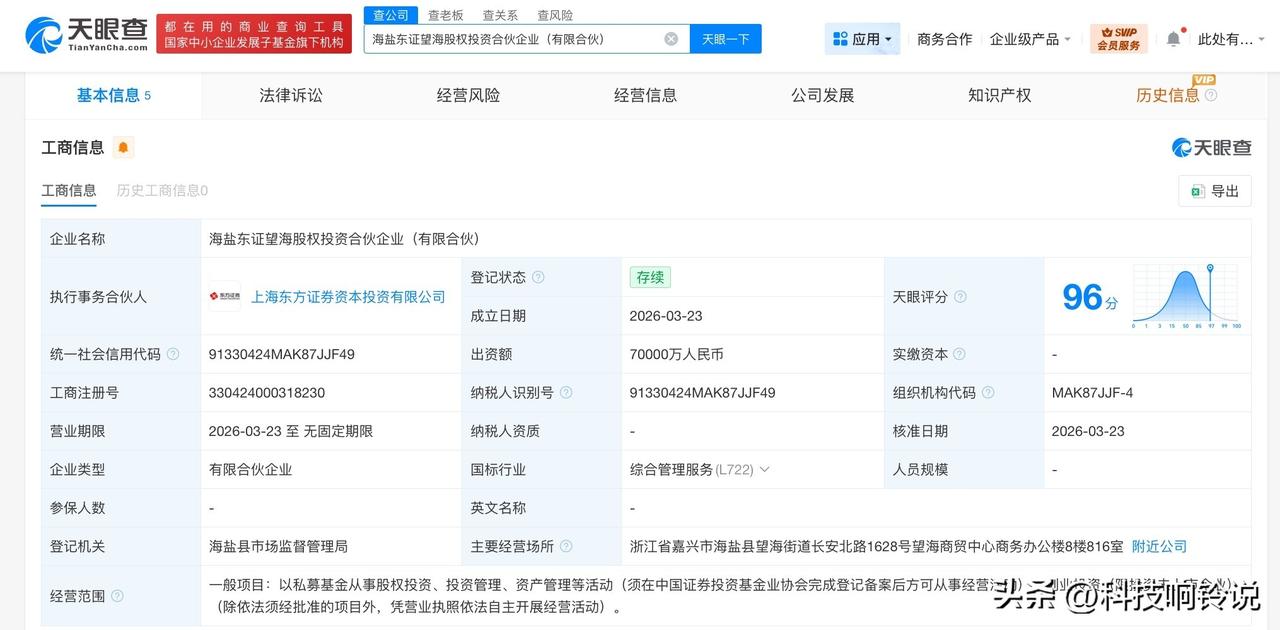Expand the 综合管理服务 (L722) industry dropdown
1280x630 pixels.
pos(765,469)
